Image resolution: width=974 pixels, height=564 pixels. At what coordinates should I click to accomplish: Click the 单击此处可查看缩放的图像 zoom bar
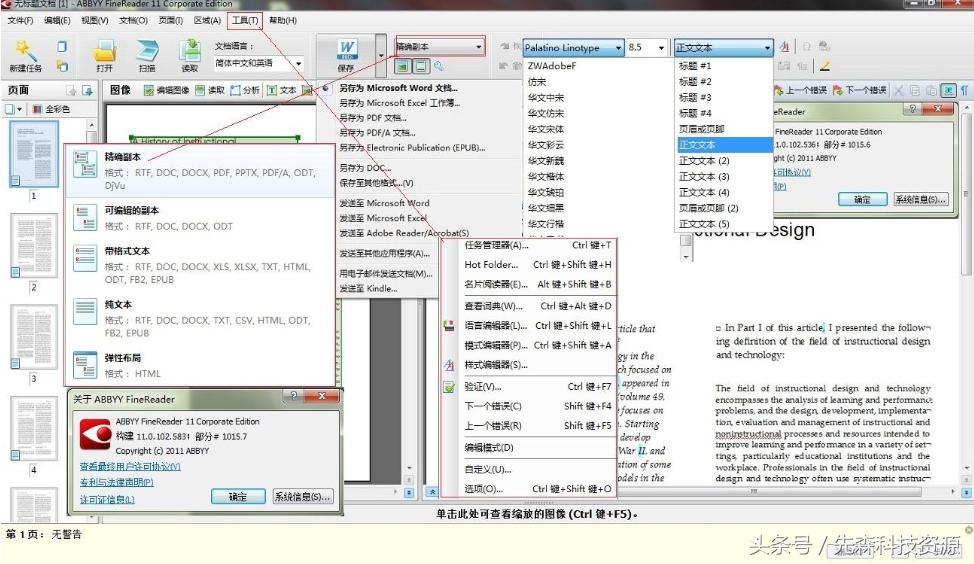[x=536, y=514]
